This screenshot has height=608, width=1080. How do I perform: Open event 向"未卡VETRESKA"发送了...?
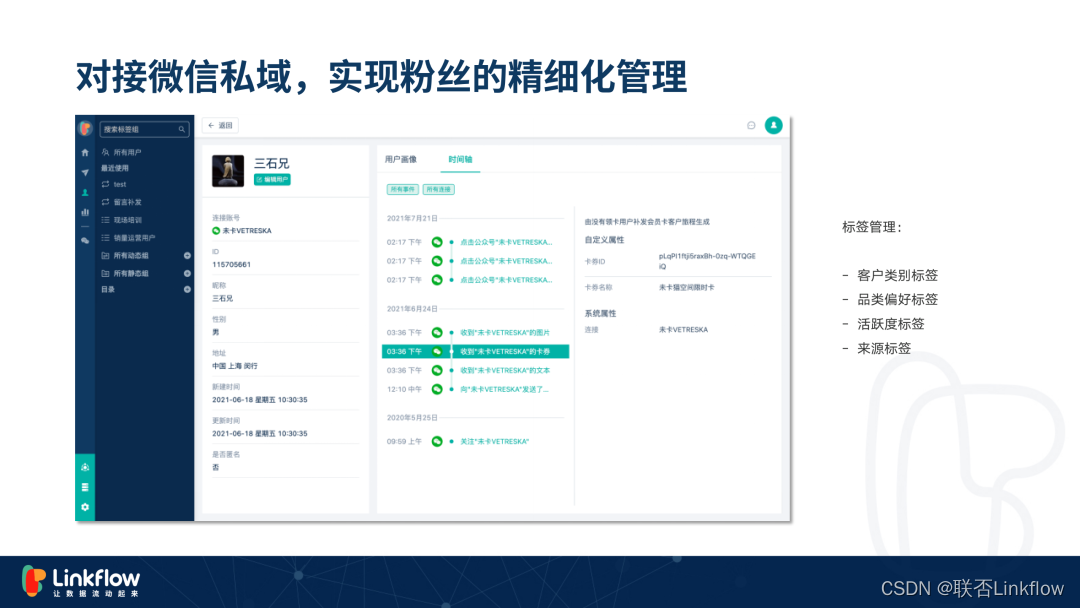(x=504, y=389)
